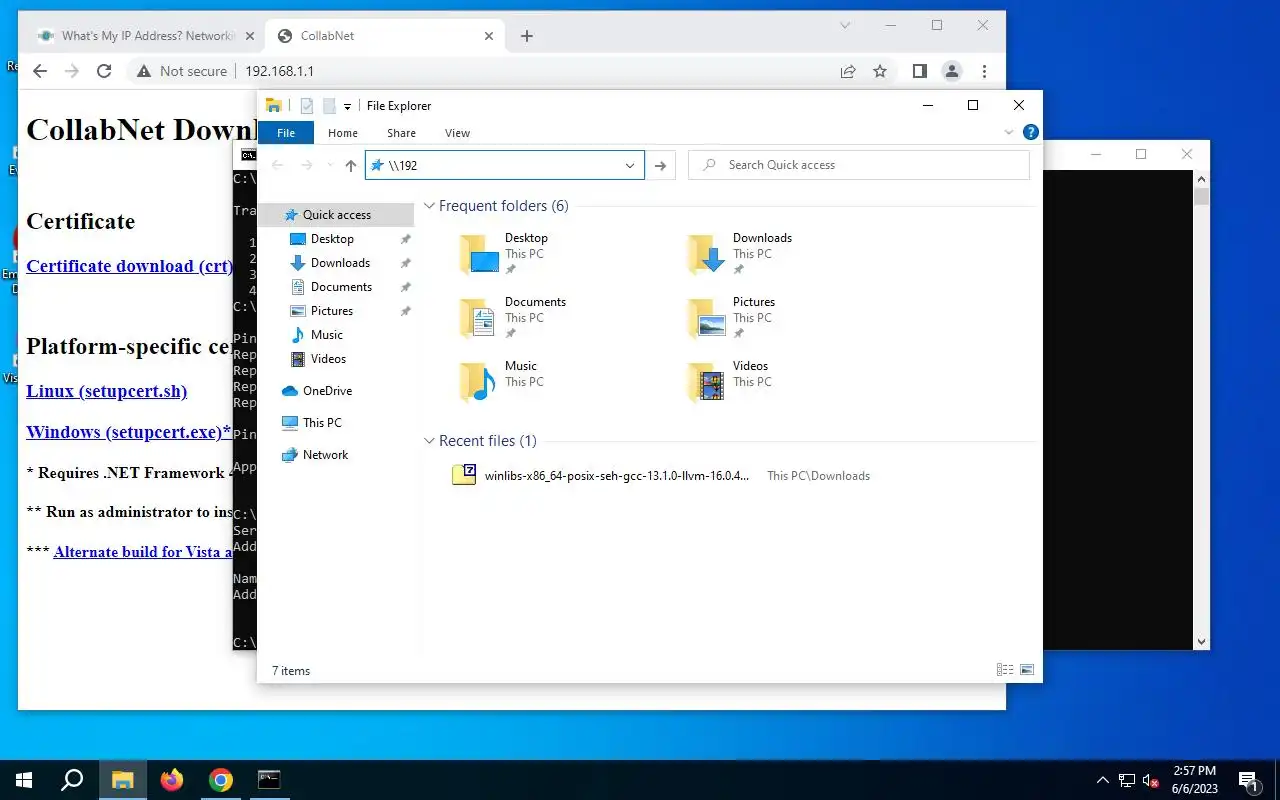Image resolution: width=1280 pixels, height=800 pixels.
Task: Bookmark this page with the star icon
Action: point(880,71)
